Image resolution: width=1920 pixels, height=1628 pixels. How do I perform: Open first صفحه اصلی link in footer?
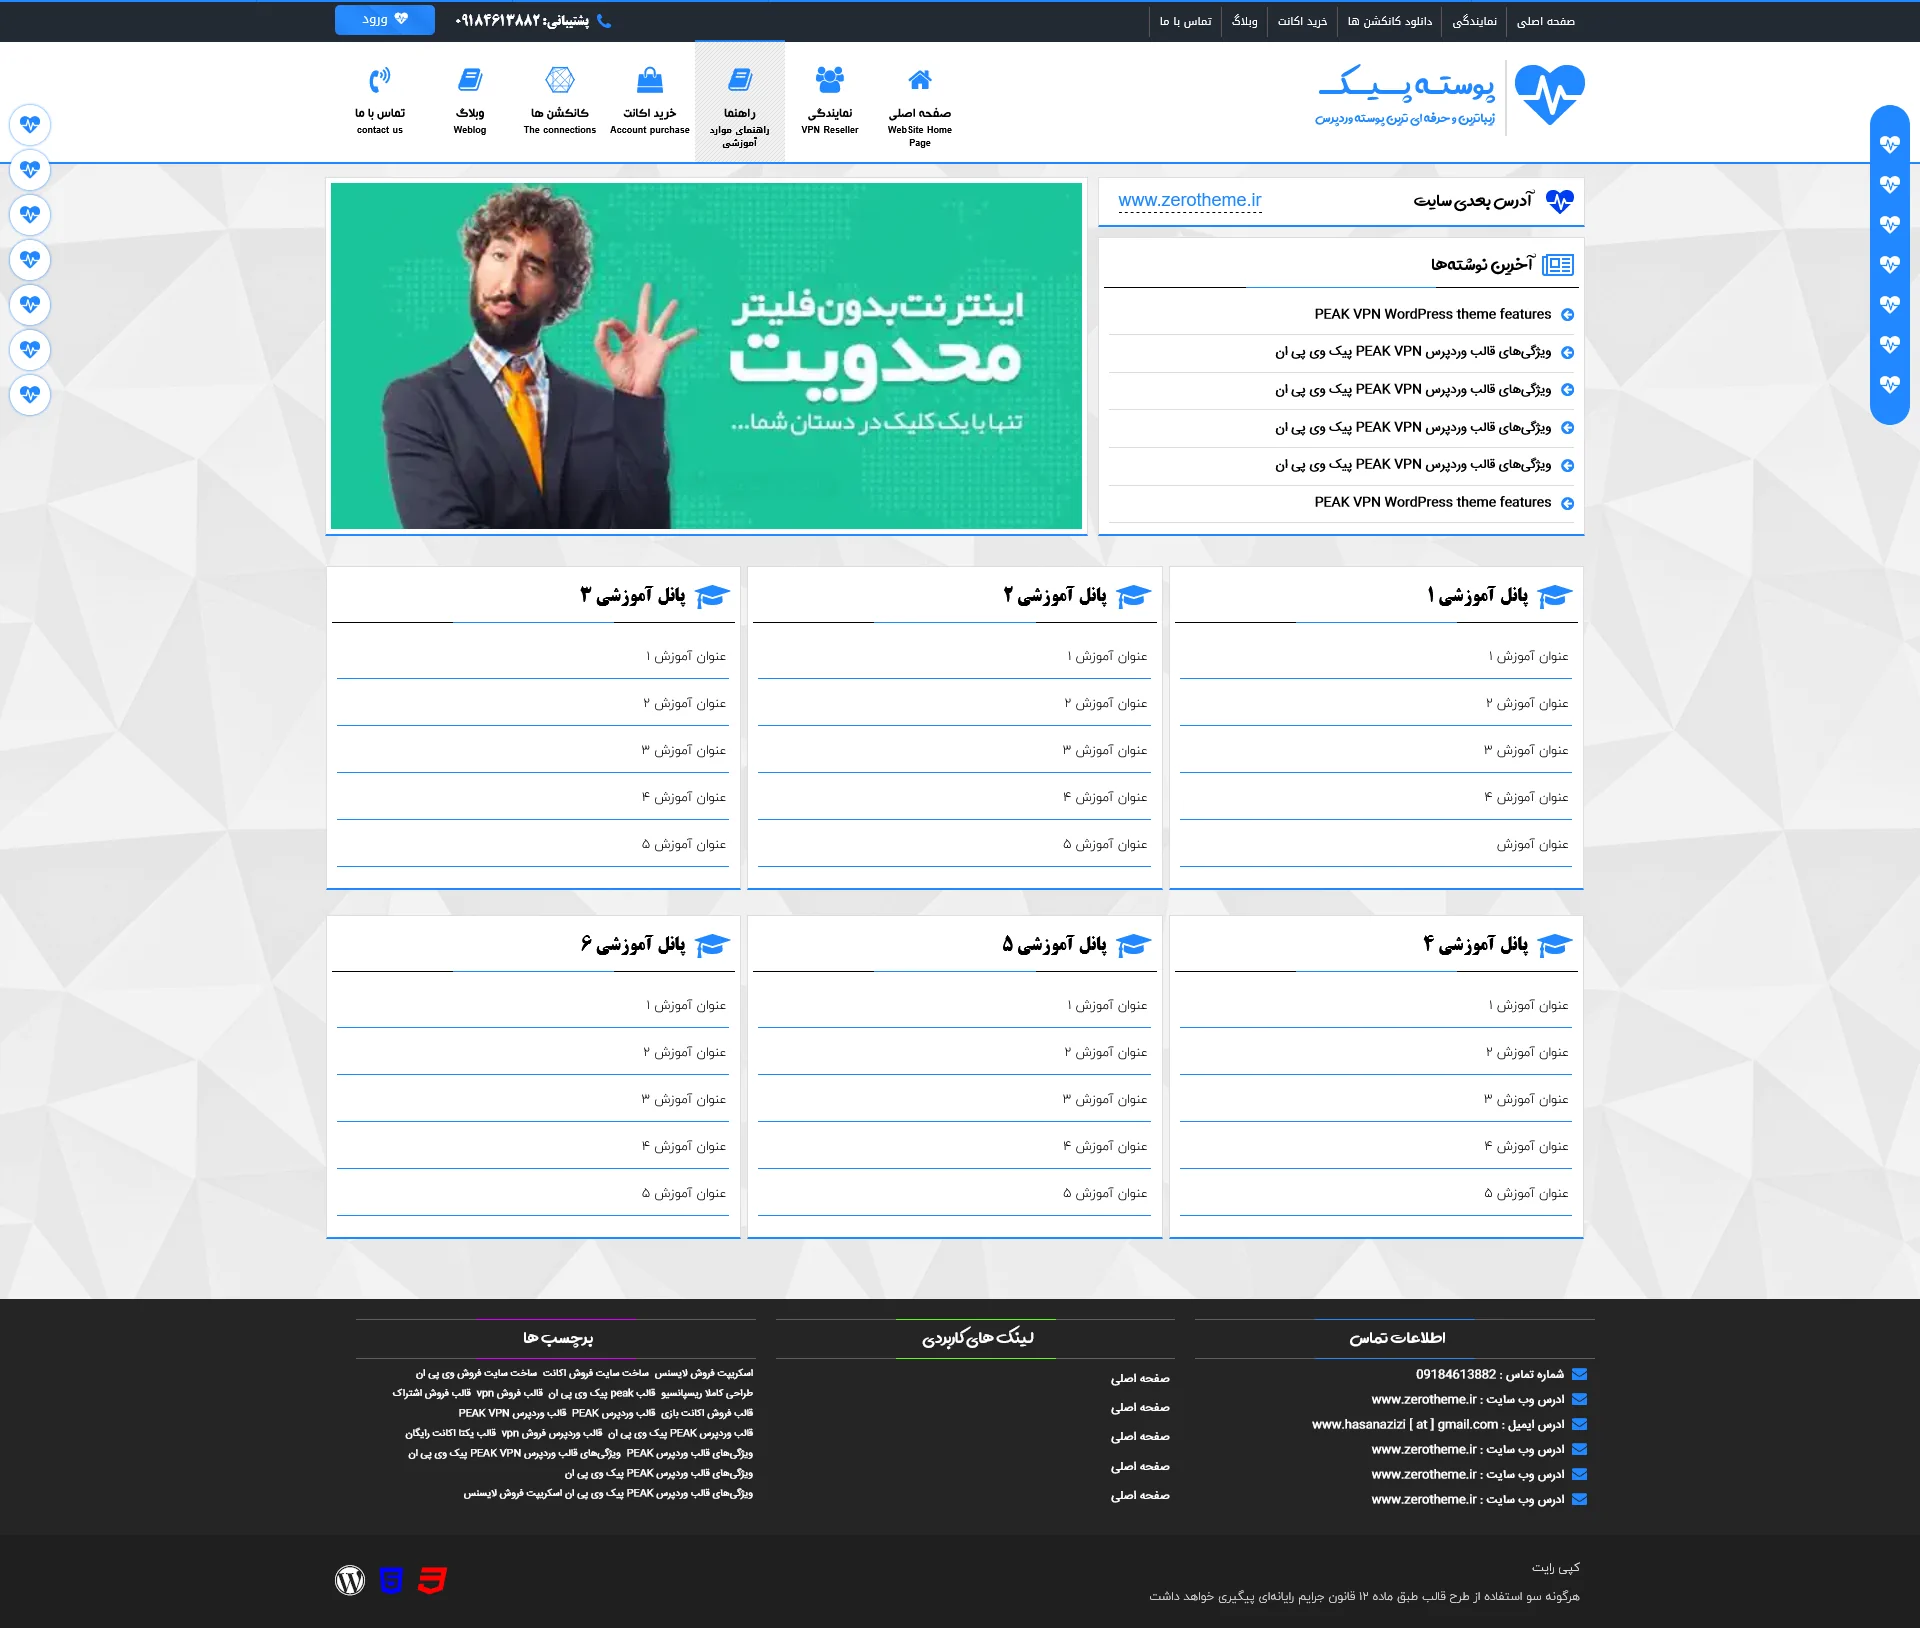coord(1140,1378)
